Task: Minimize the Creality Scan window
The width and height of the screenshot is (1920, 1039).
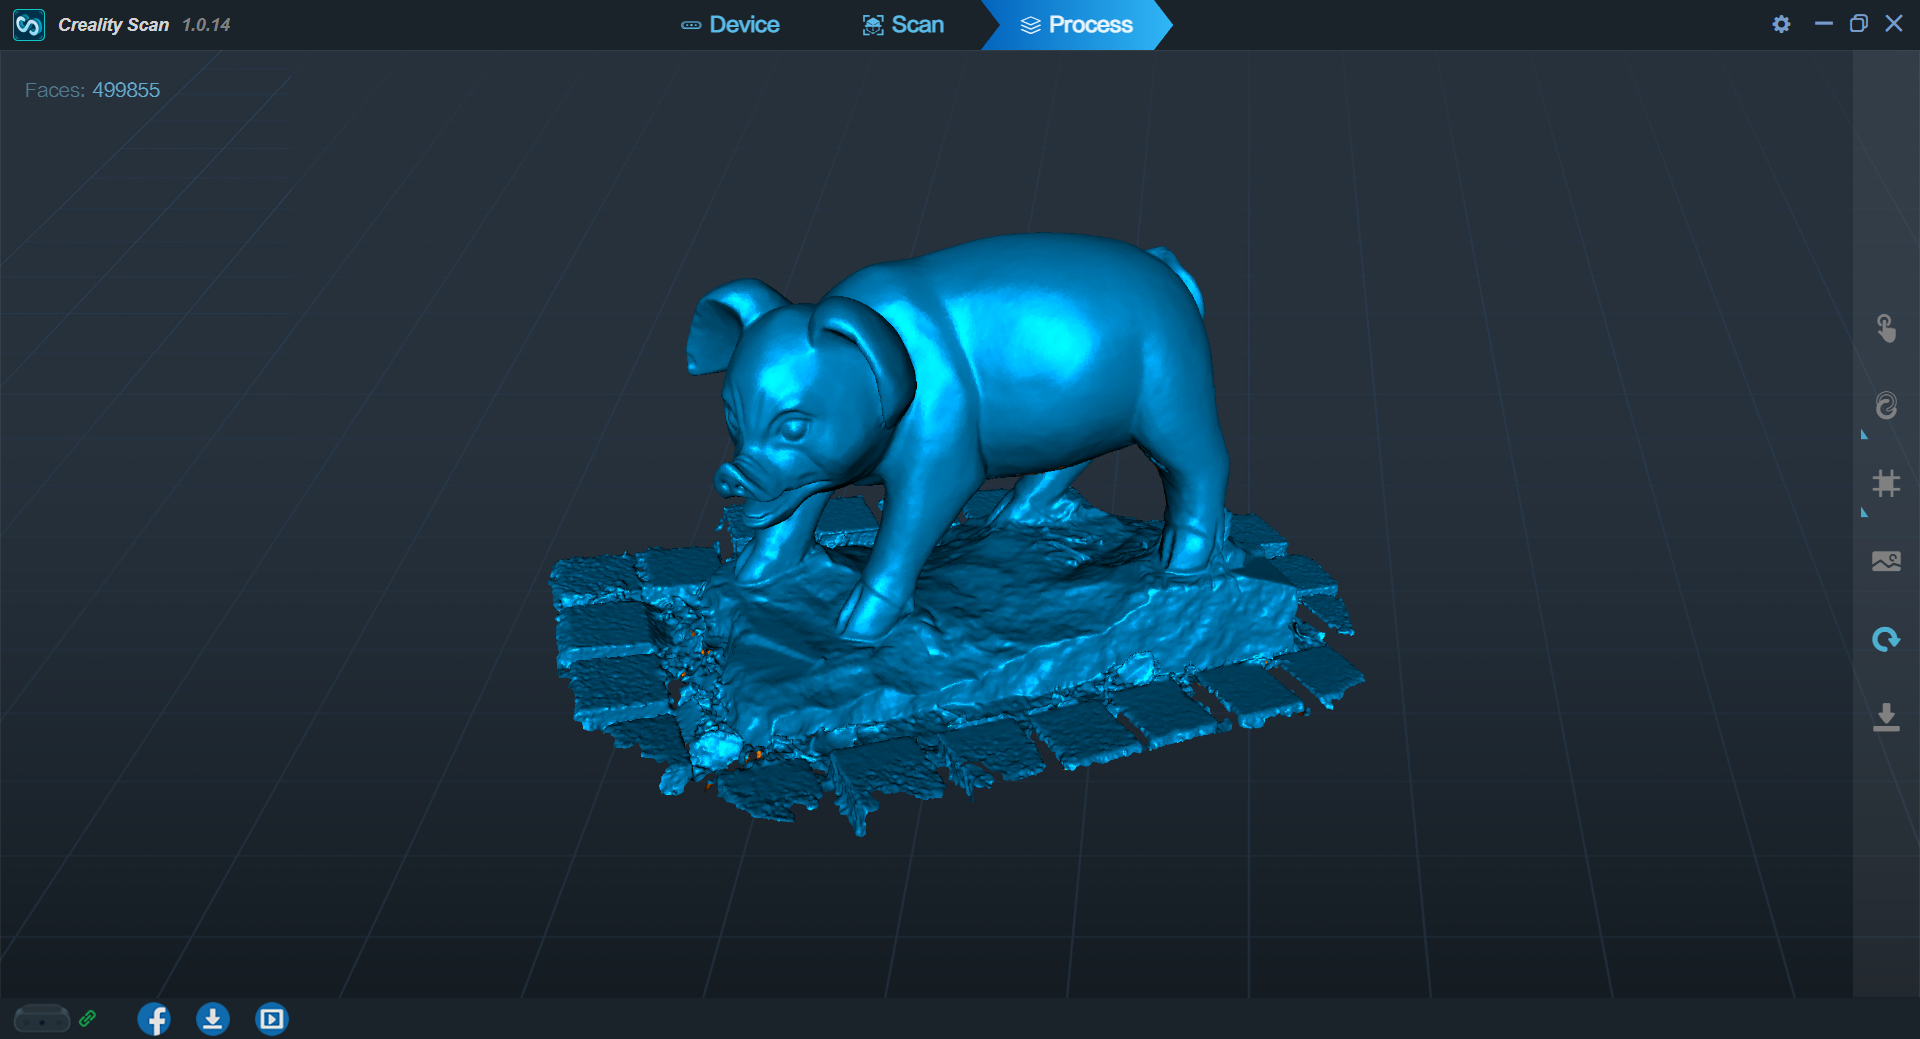Action: coord(1824,23)
